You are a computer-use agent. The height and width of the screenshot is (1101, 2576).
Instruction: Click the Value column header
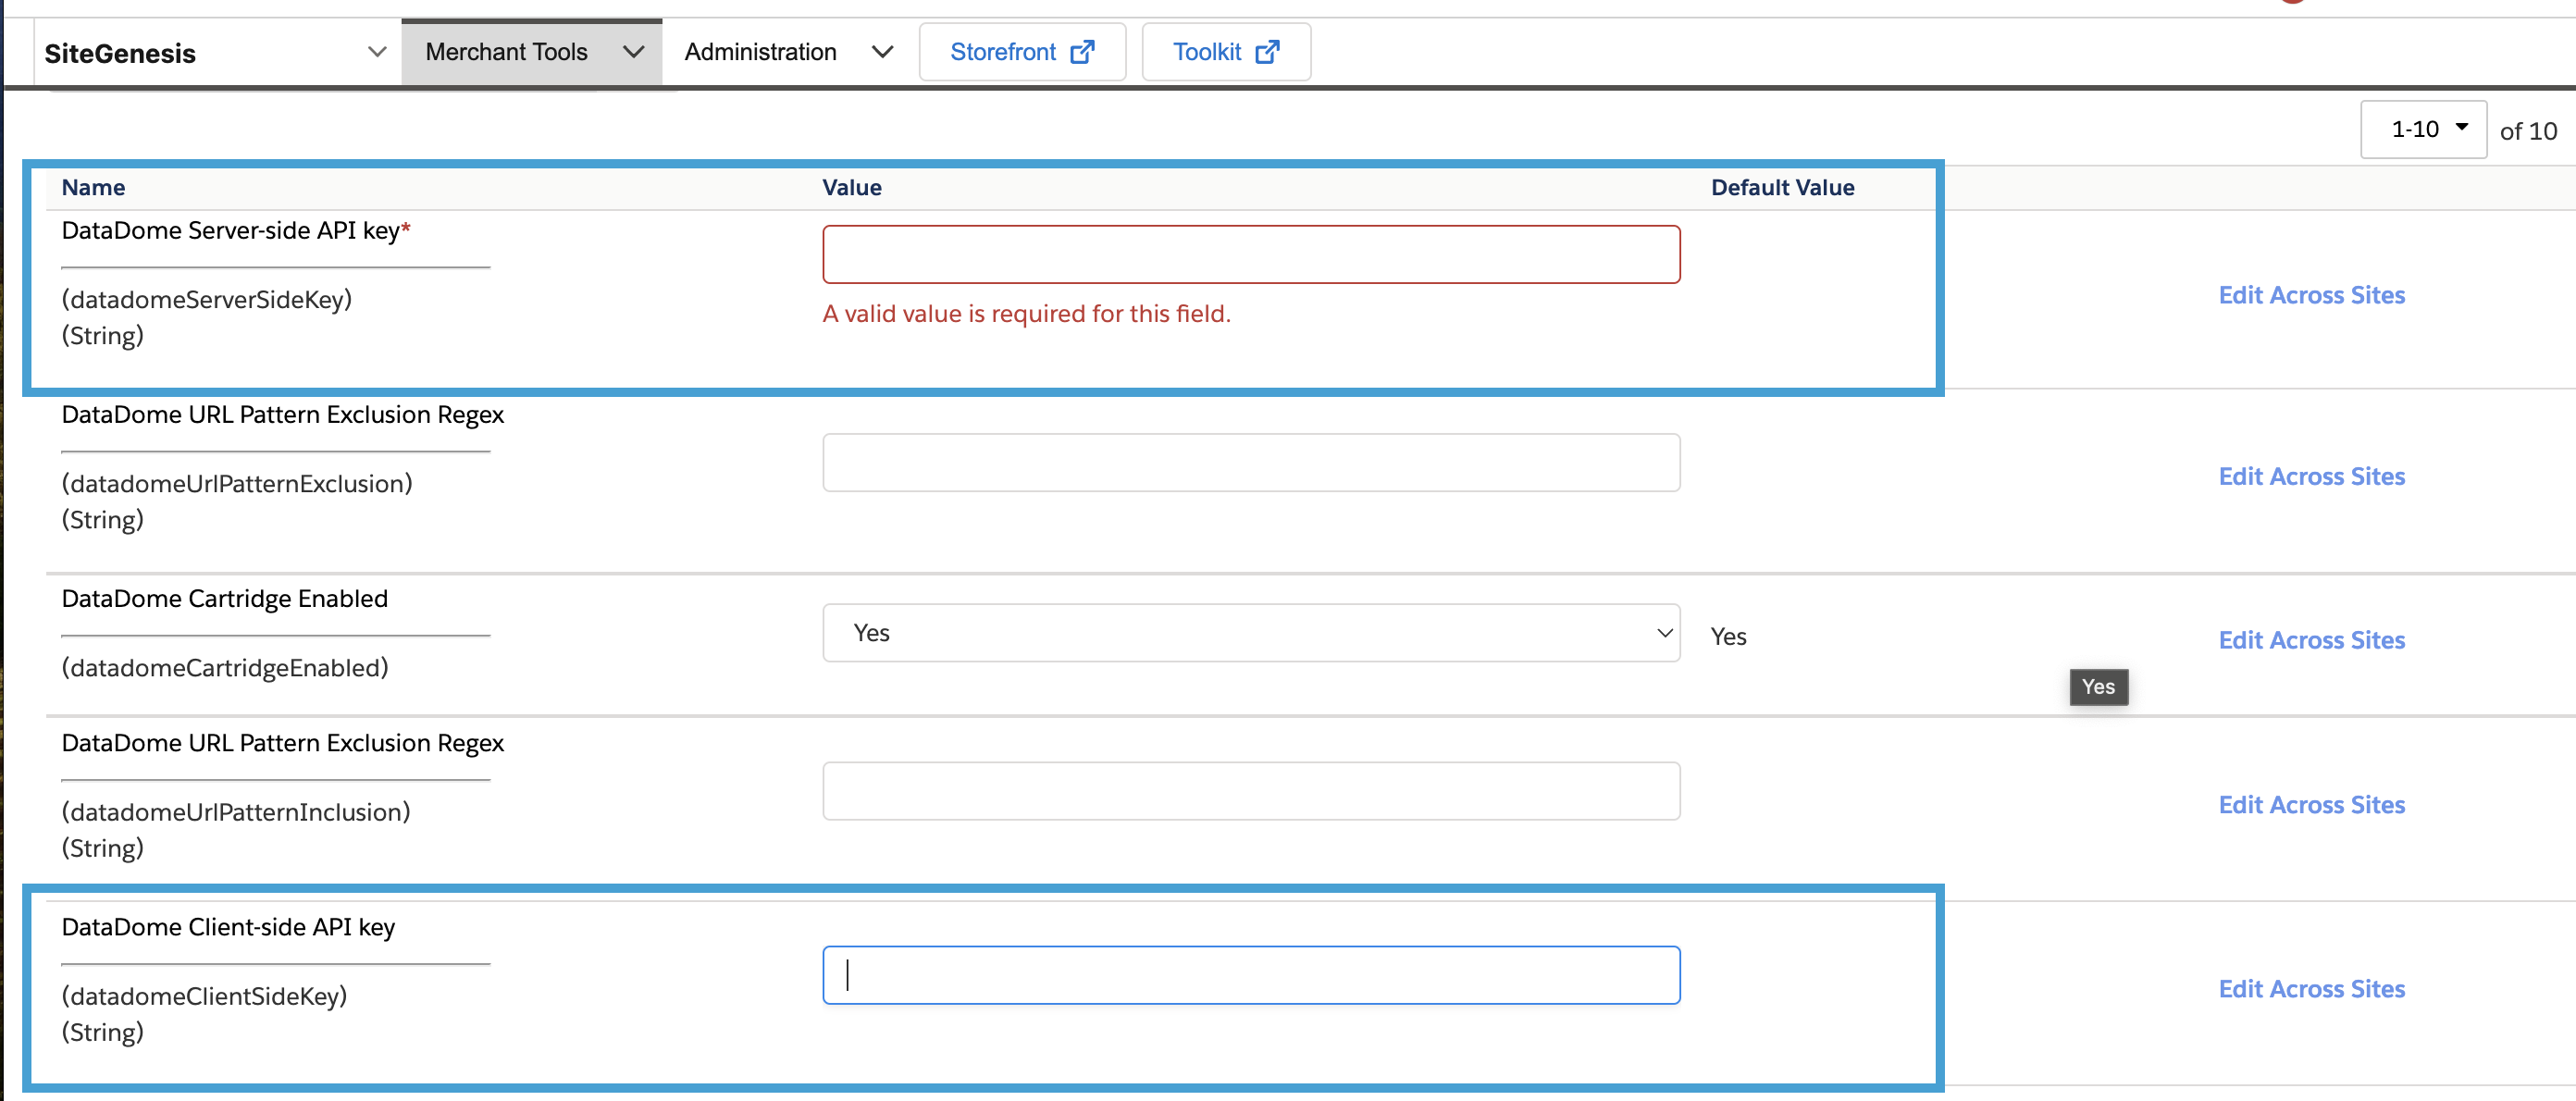coord(852,188)
